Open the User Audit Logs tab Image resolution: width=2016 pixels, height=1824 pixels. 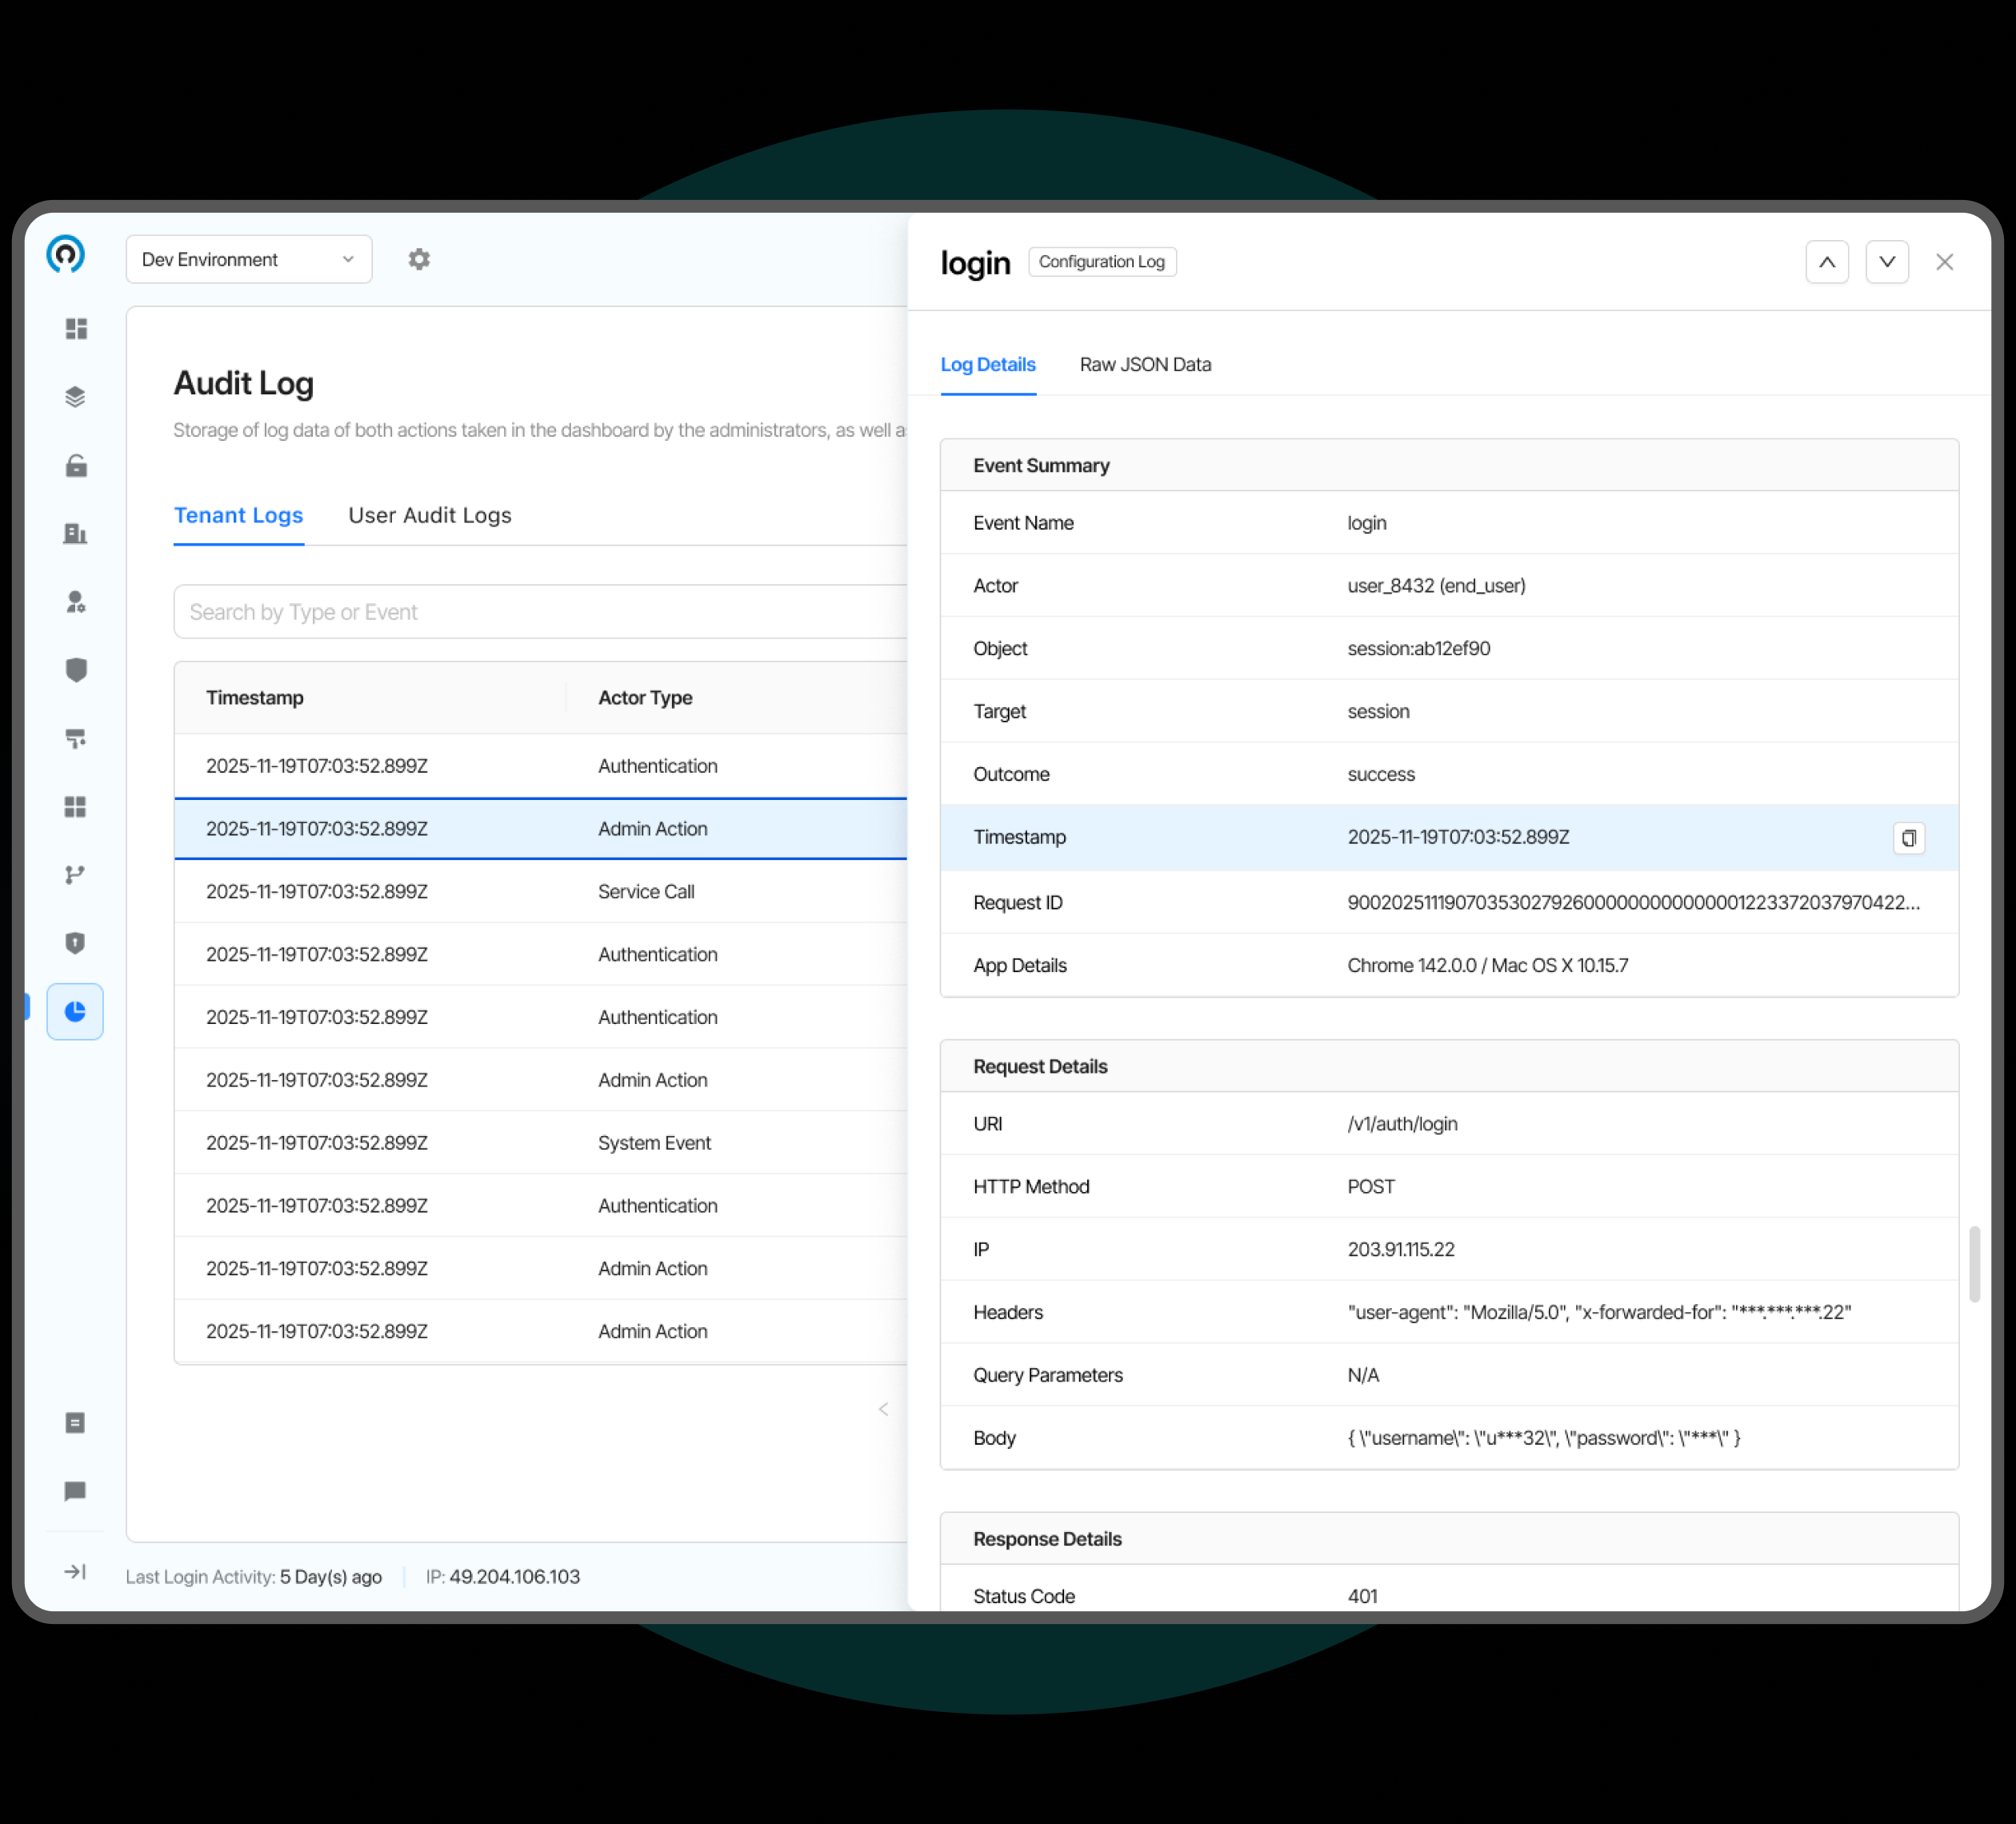(429, 515)
